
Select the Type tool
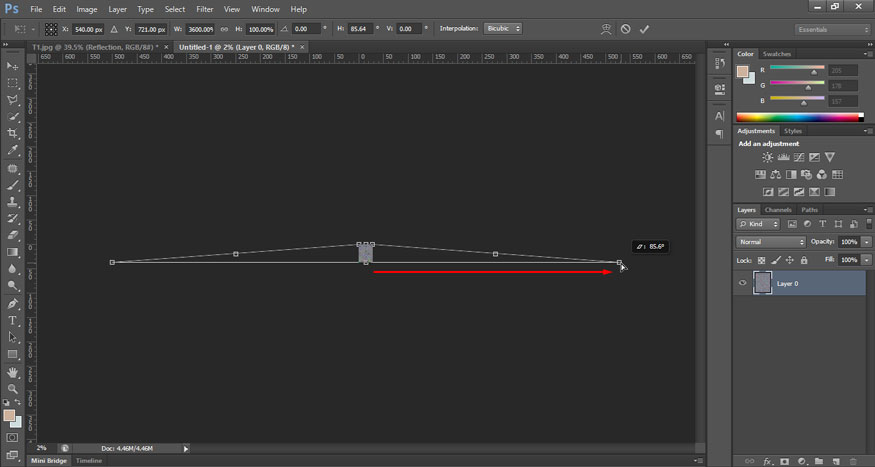(x=13, y=320)
